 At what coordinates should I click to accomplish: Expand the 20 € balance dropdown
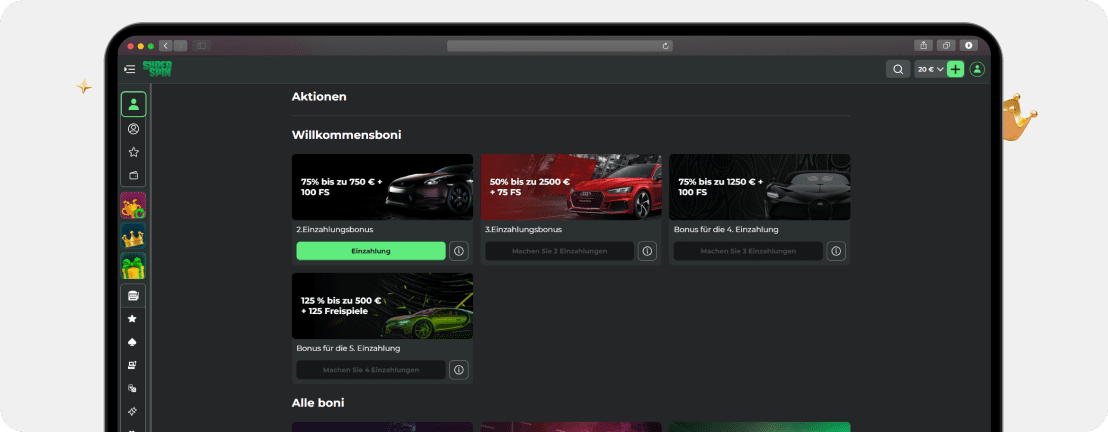click(x=931, y=69)
